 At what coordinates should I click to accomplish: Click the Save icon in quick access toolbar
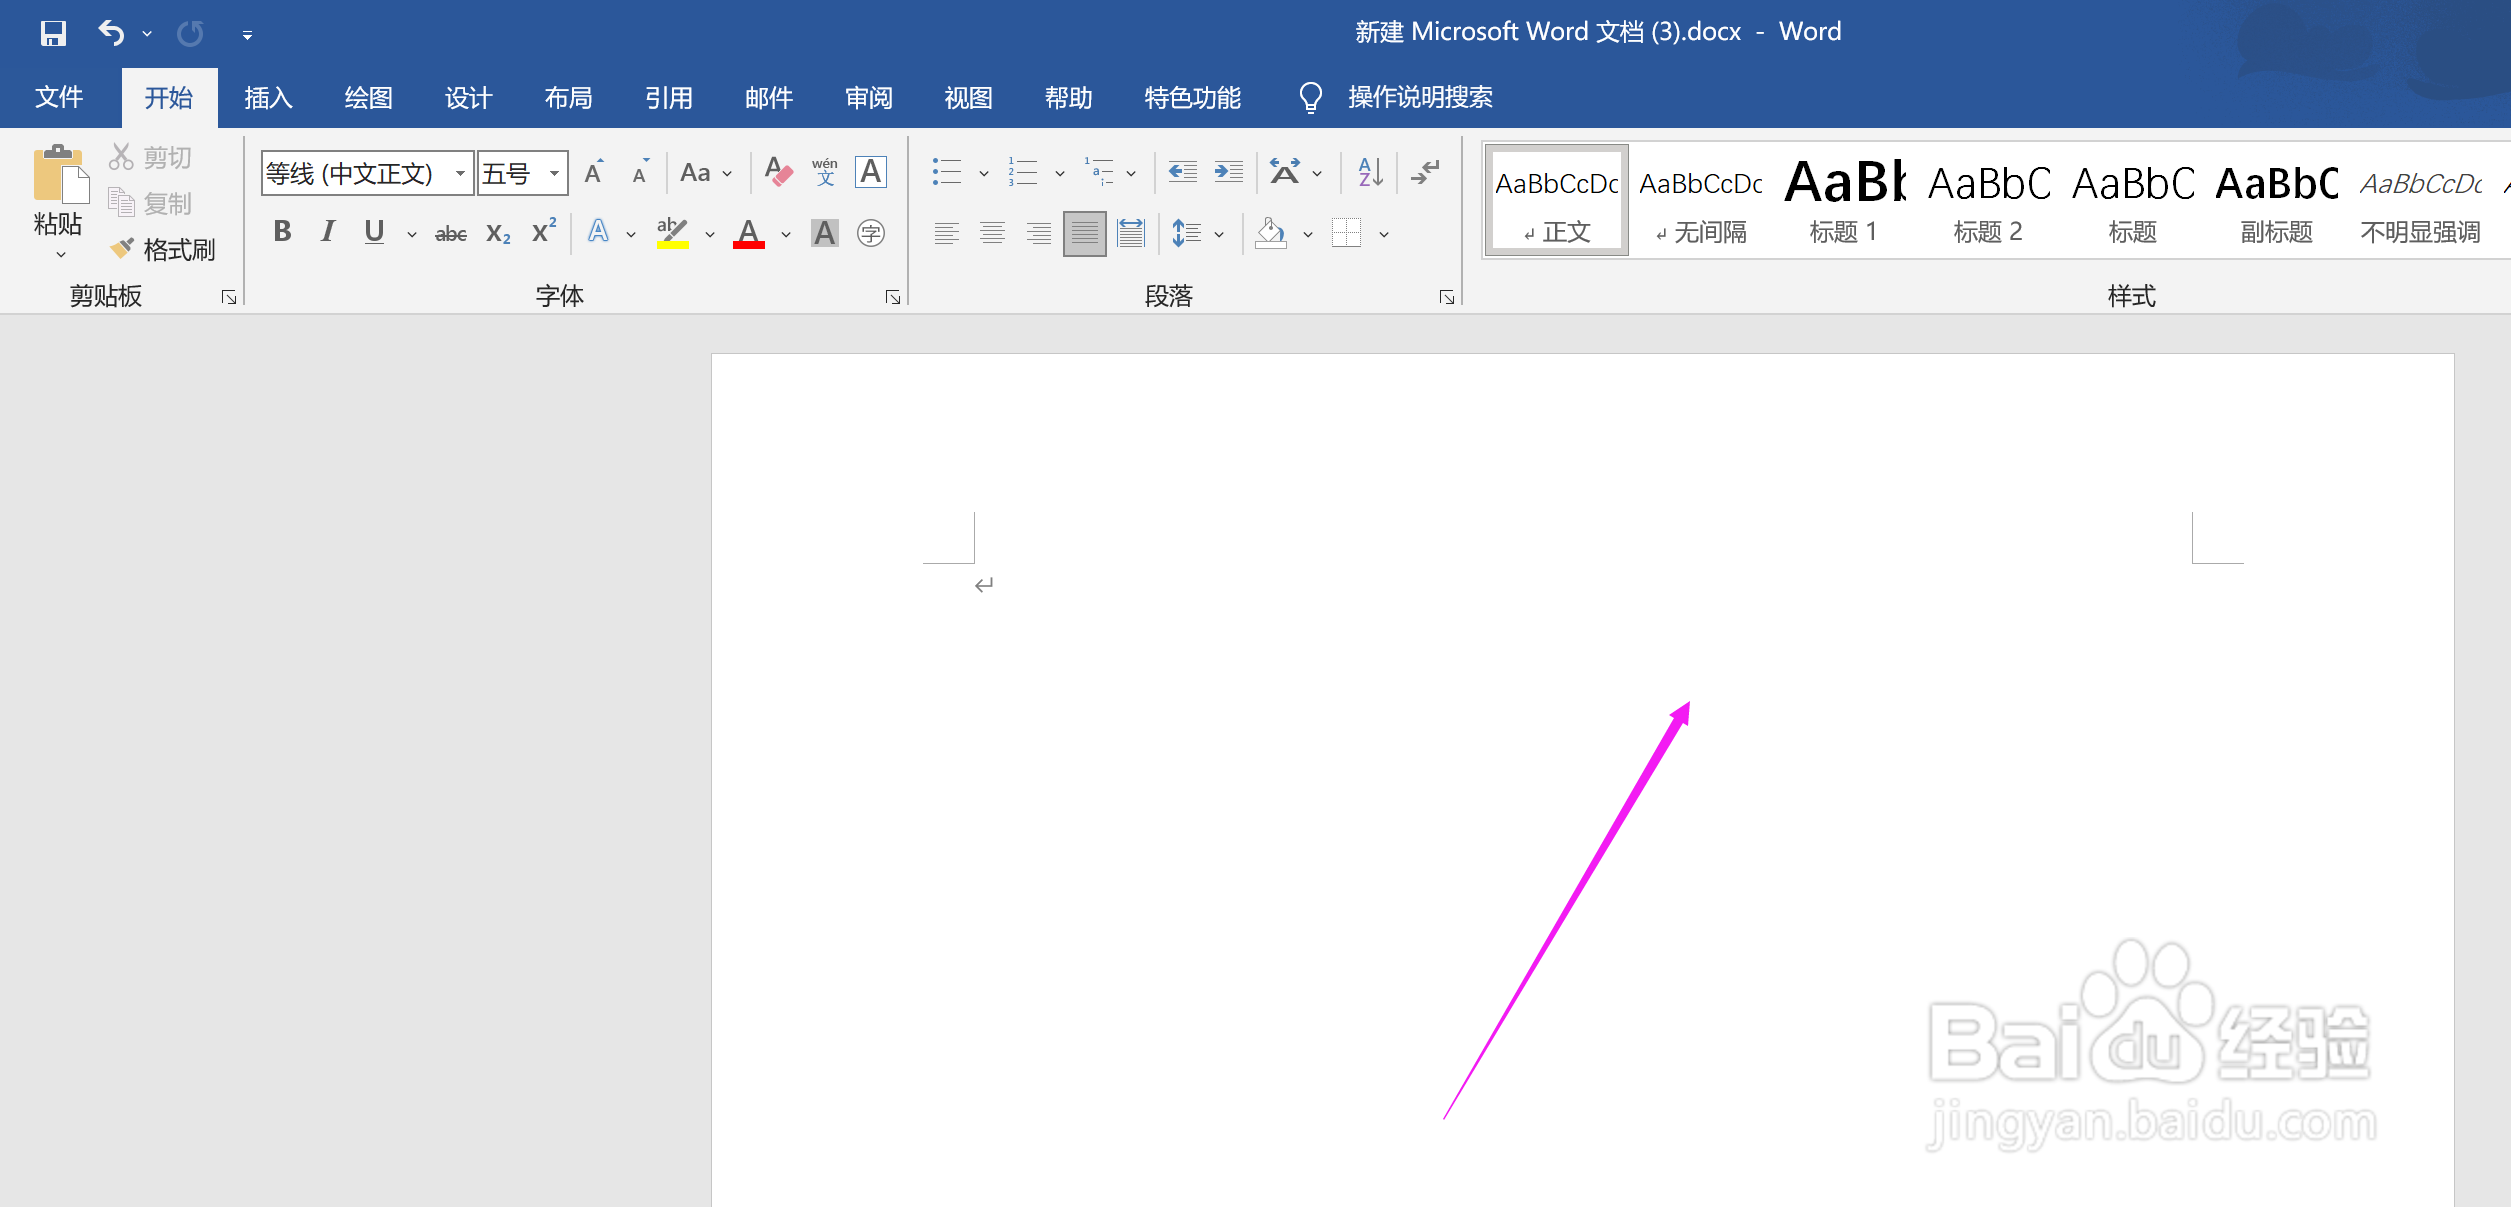(53, 34)
